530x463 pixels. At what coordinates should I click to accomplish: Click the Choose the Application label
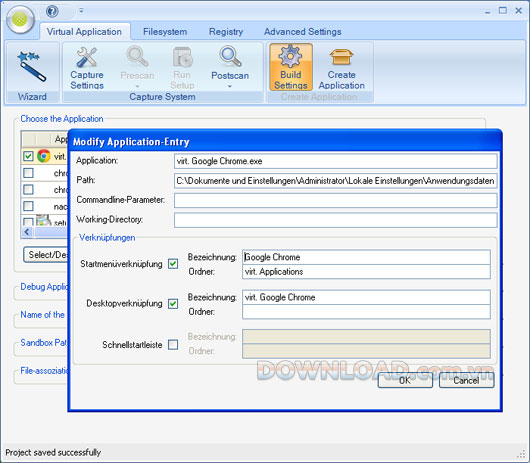62,119
